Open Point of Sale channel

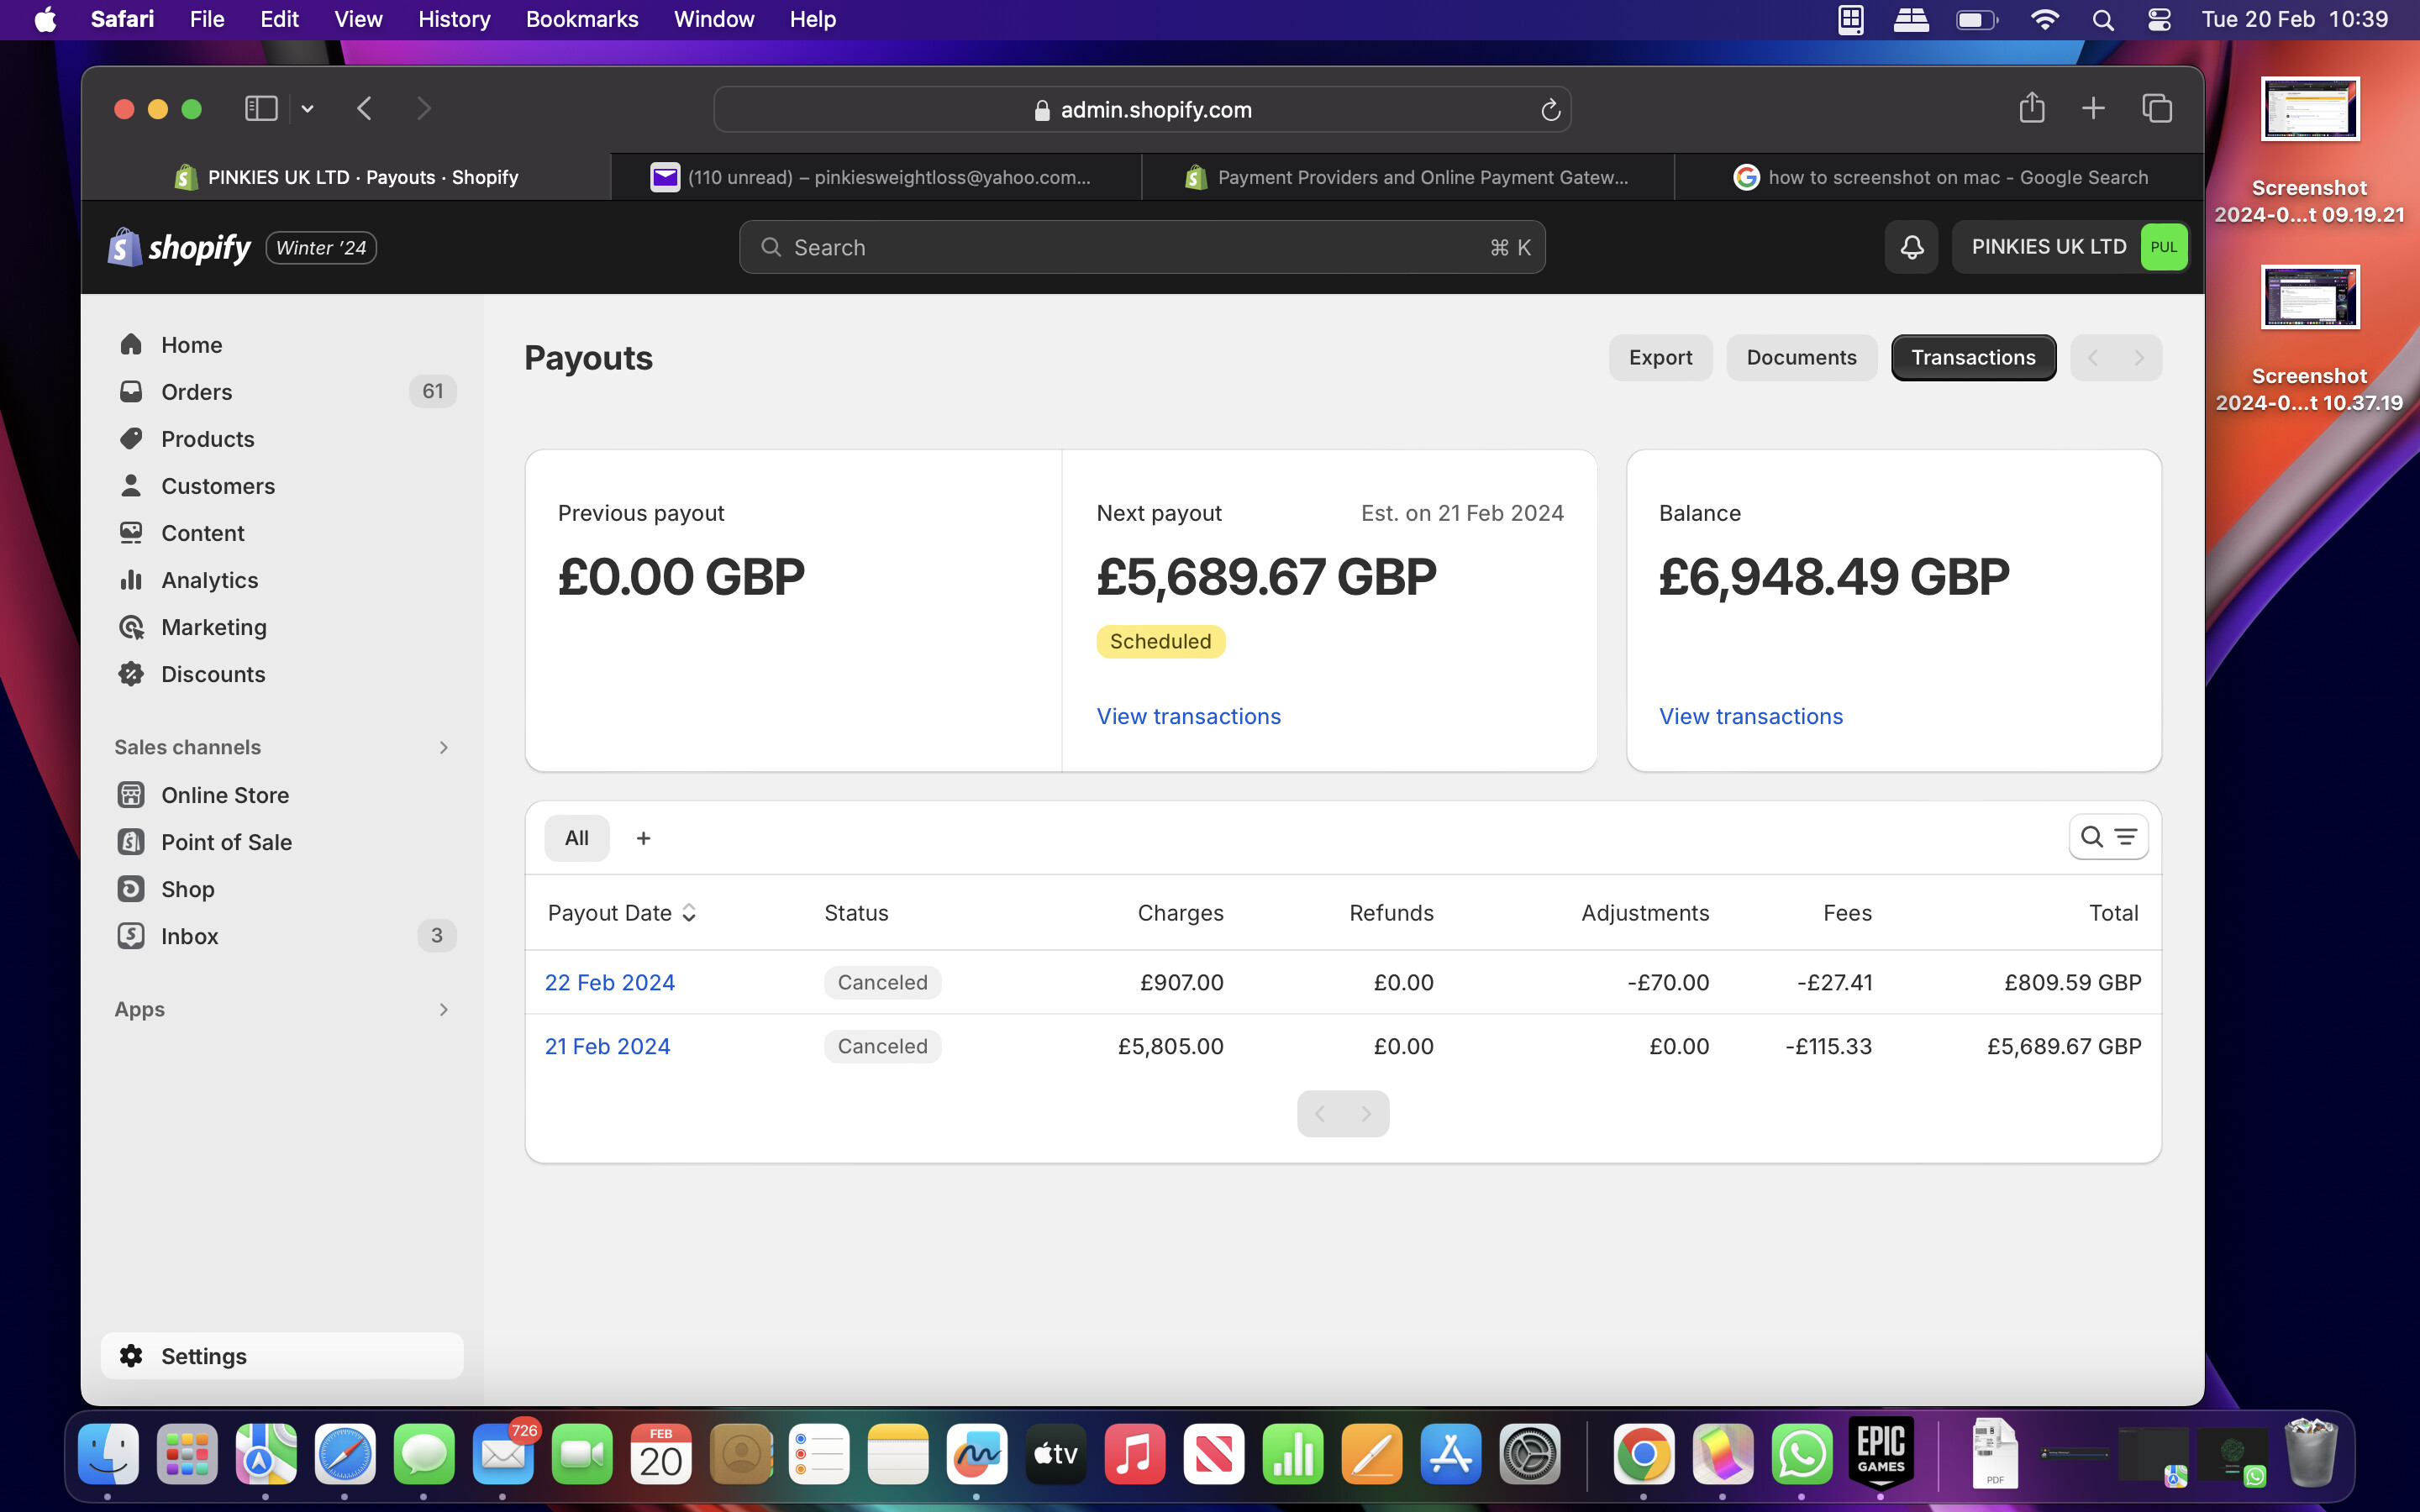coord(226,842)
